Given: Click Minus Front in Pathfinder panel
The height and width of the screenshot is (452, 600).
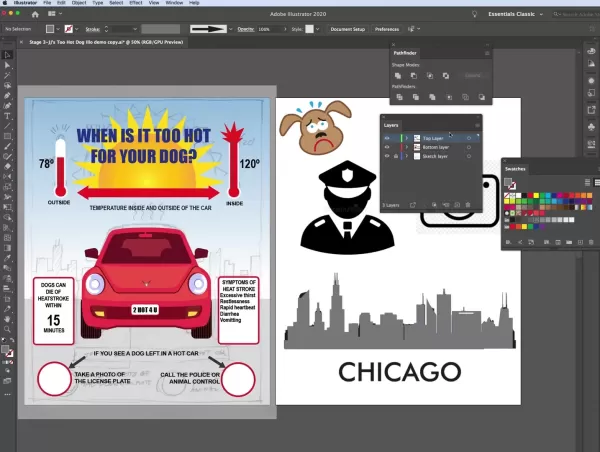Looking at the screenshot, I should pos(415,75).
